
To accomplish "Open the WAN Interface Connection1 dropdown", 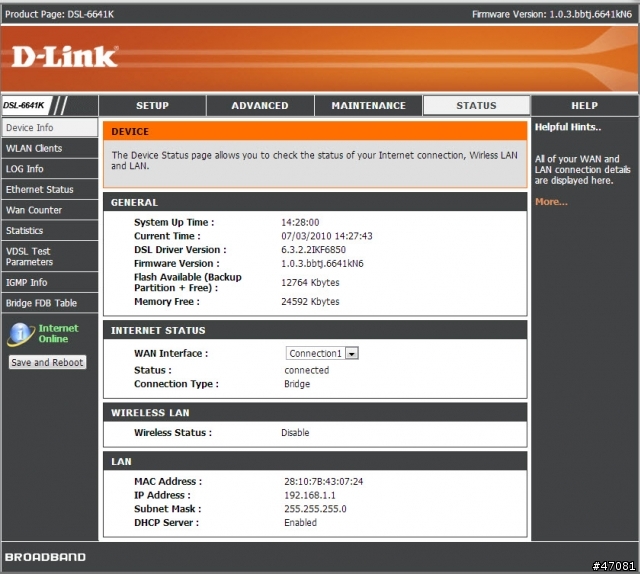I will [x=322, y=353].
